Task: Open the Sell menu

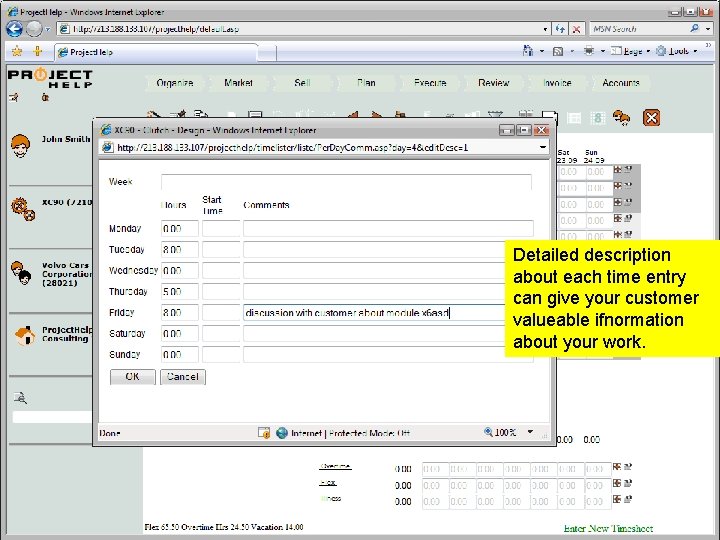Action: coord(302,83)
